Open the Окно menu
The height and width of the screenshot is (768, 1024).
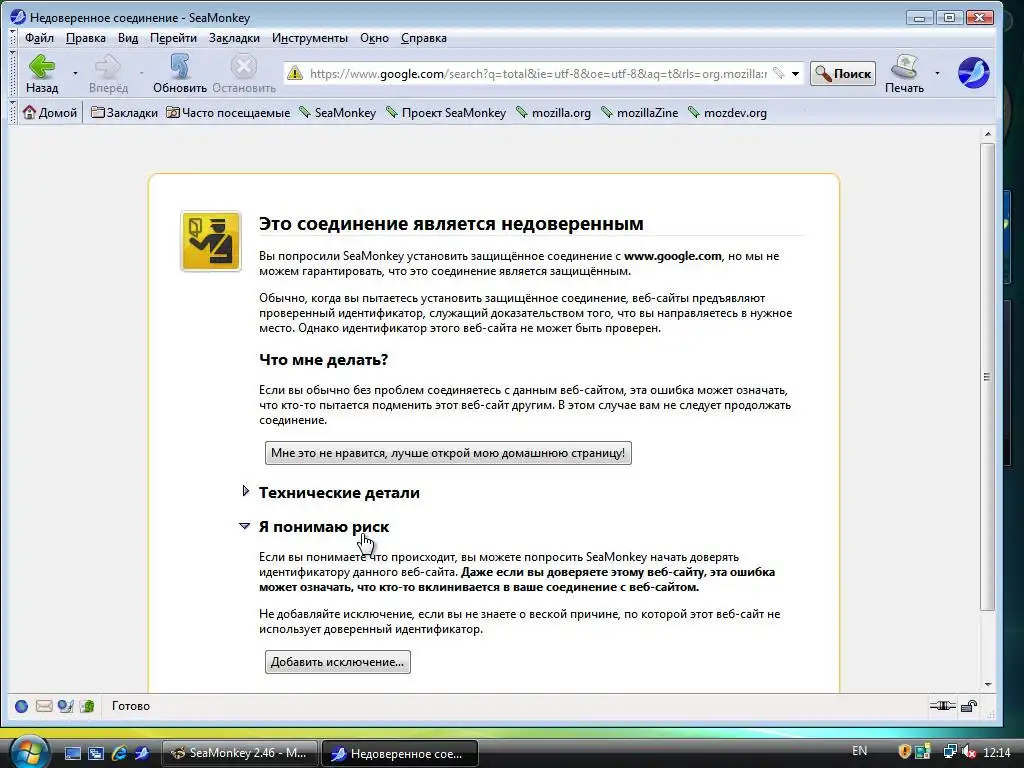(374, 38)
